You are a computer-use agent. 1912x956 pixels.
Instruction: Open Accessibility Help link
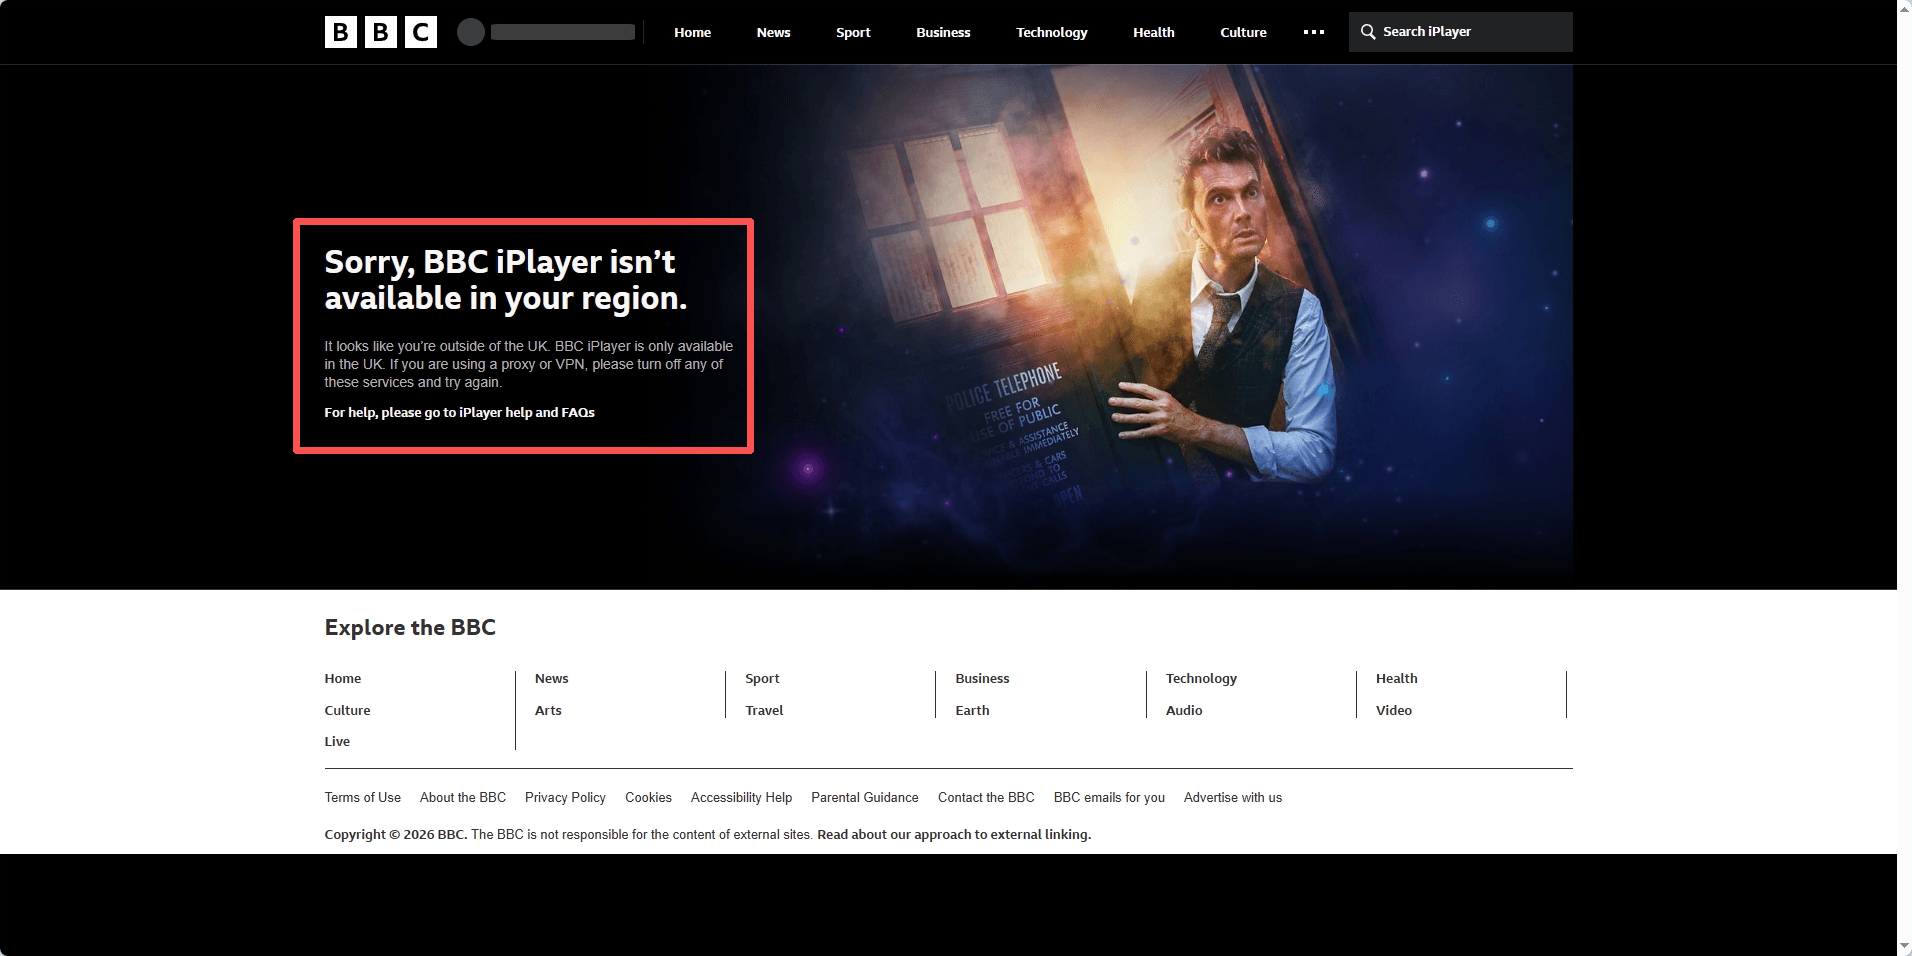[741, 797]
